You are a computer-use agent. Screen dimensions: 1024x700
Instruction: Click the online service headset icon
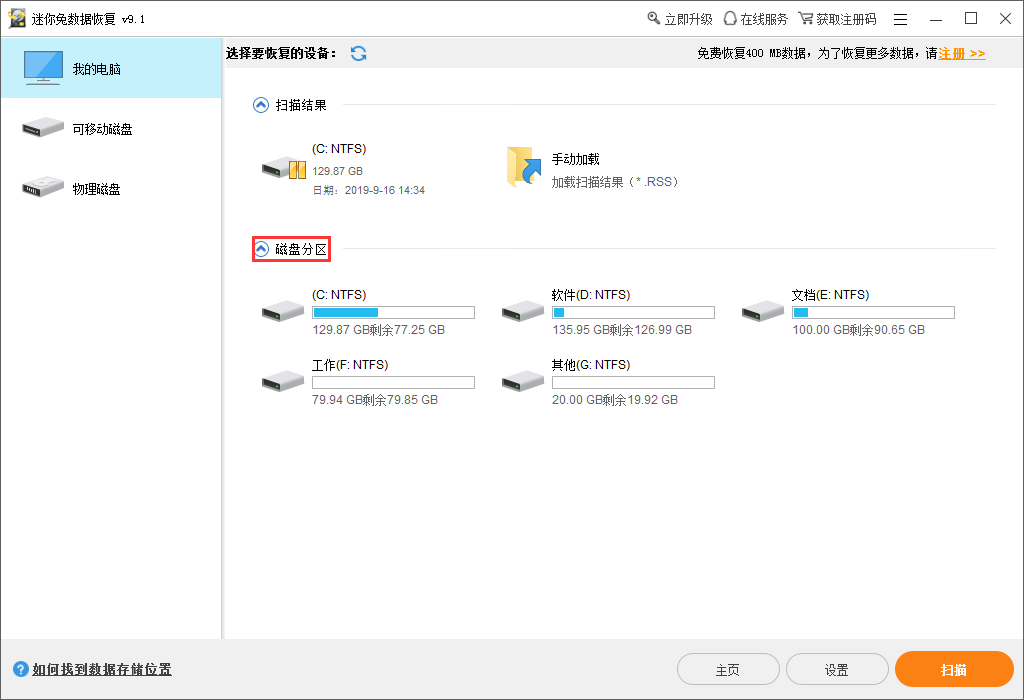tap(730, 18)
